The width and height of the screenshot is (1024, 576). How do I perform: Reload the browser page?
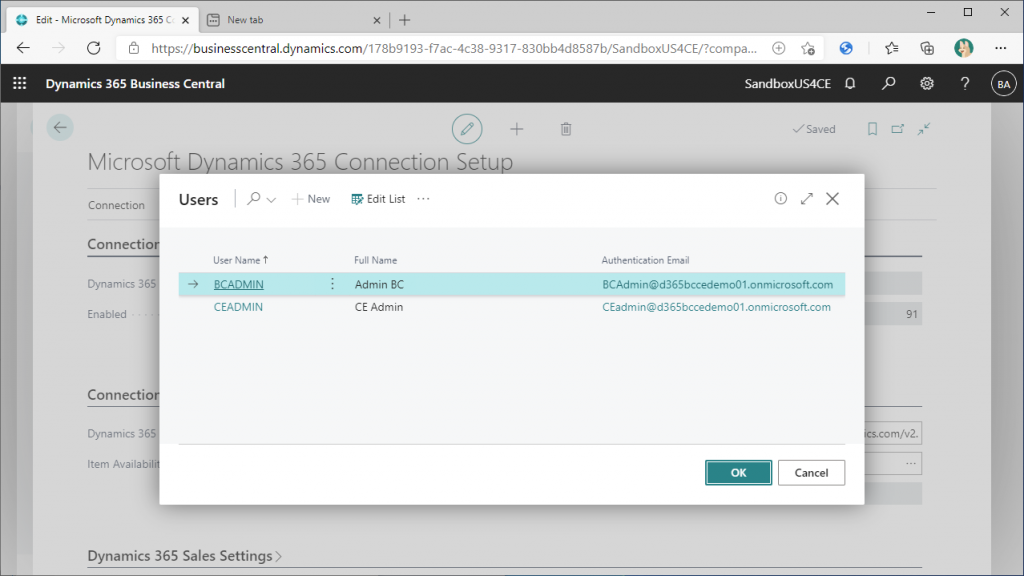(x=94, y=48)
